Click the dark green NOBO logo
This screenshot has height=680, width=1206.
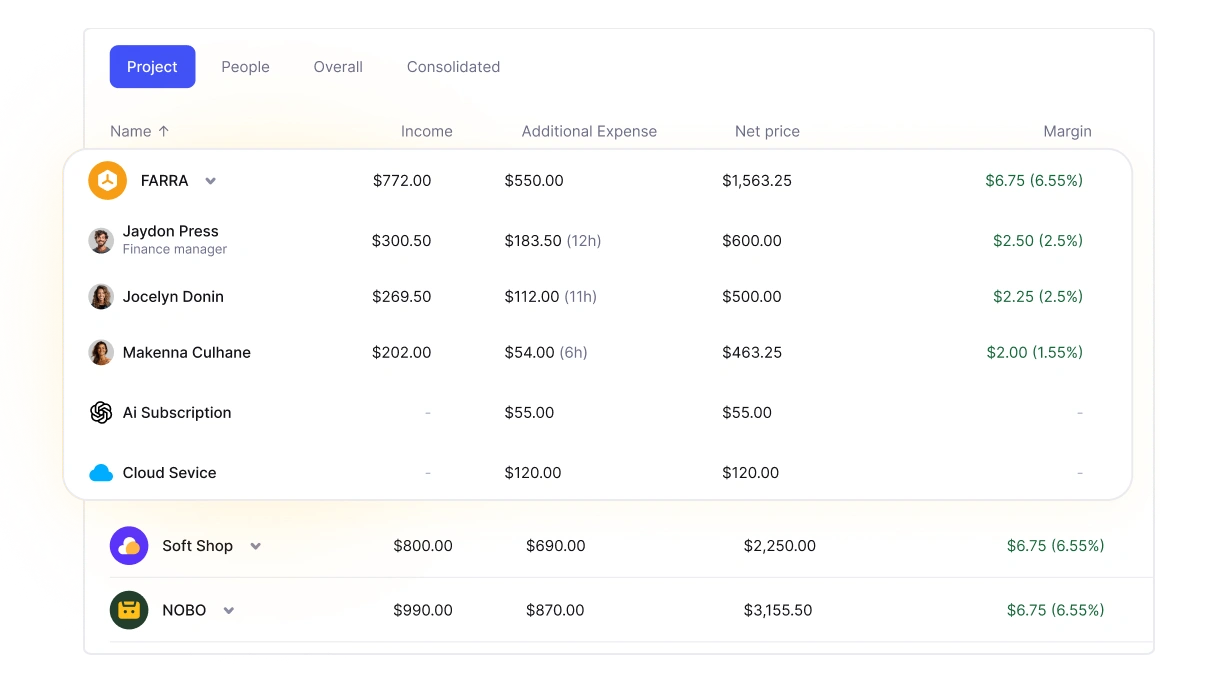pos(129,610)
